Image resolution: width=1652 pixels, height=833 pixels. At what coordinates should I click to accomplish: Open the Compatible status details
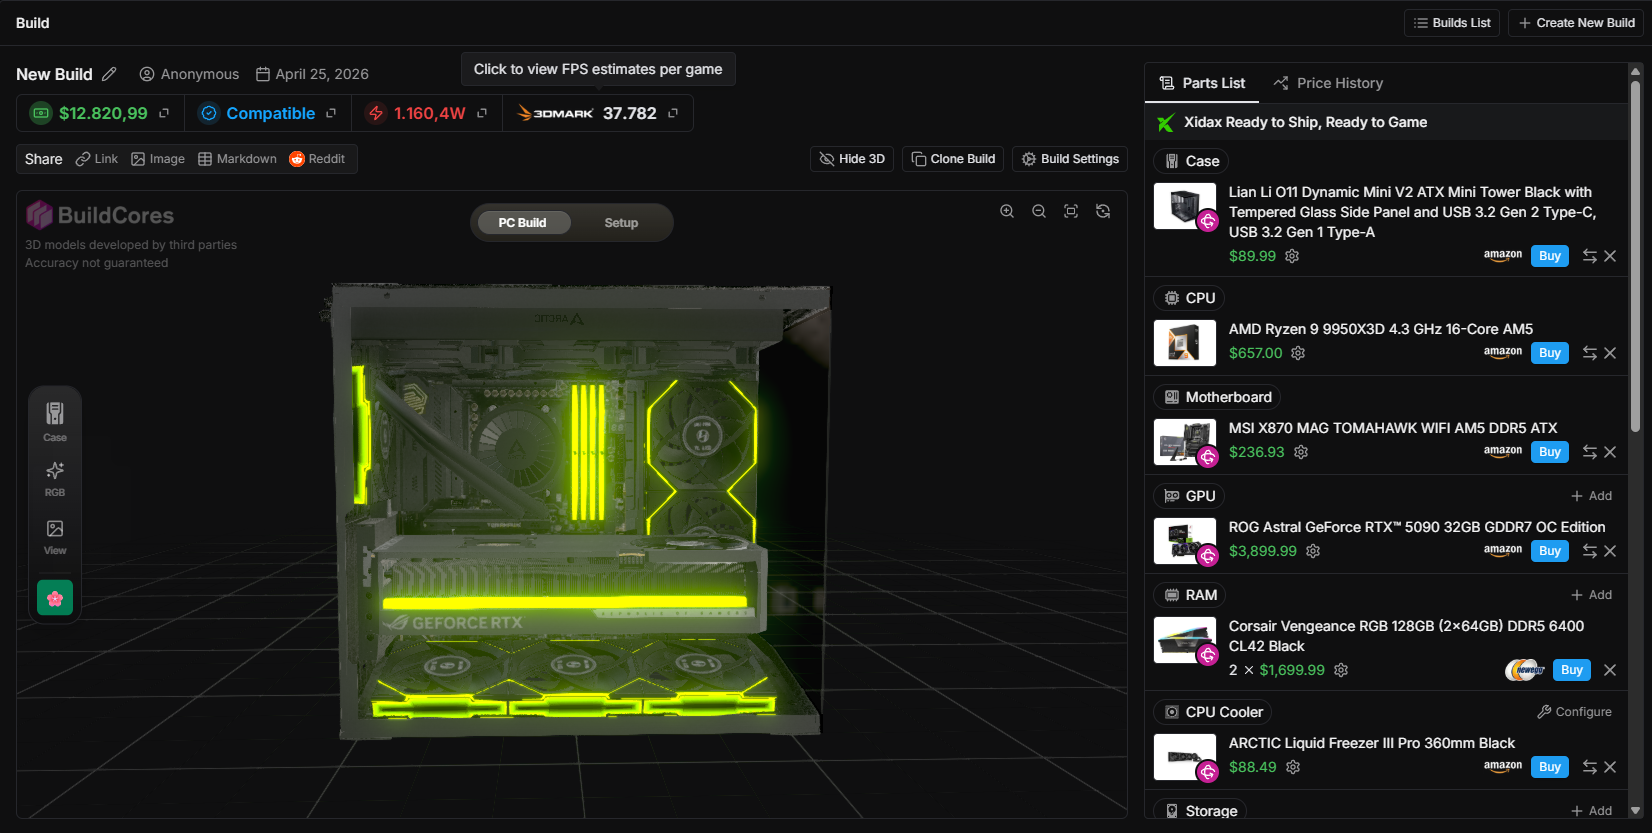pos(267,113)
